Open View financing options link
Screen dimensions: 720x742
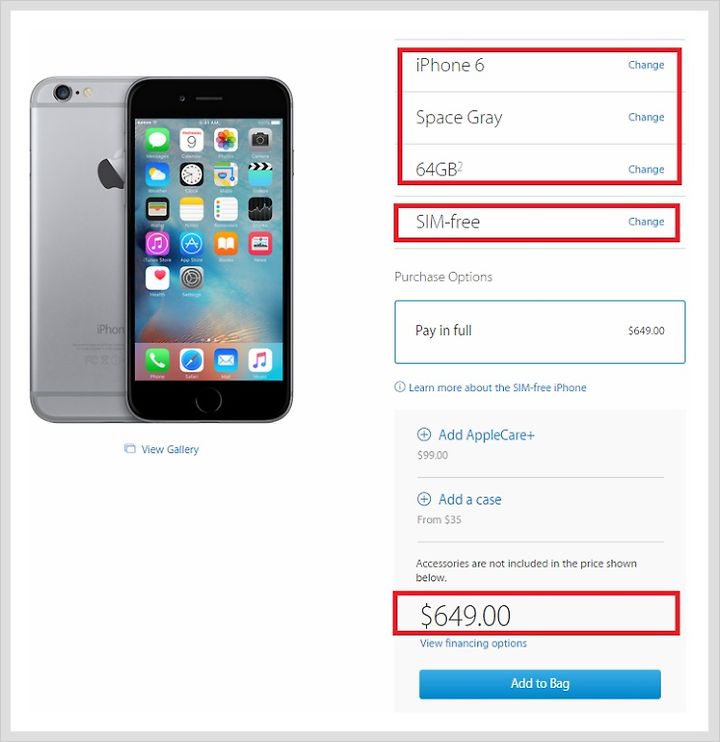(x=473, y=643)
